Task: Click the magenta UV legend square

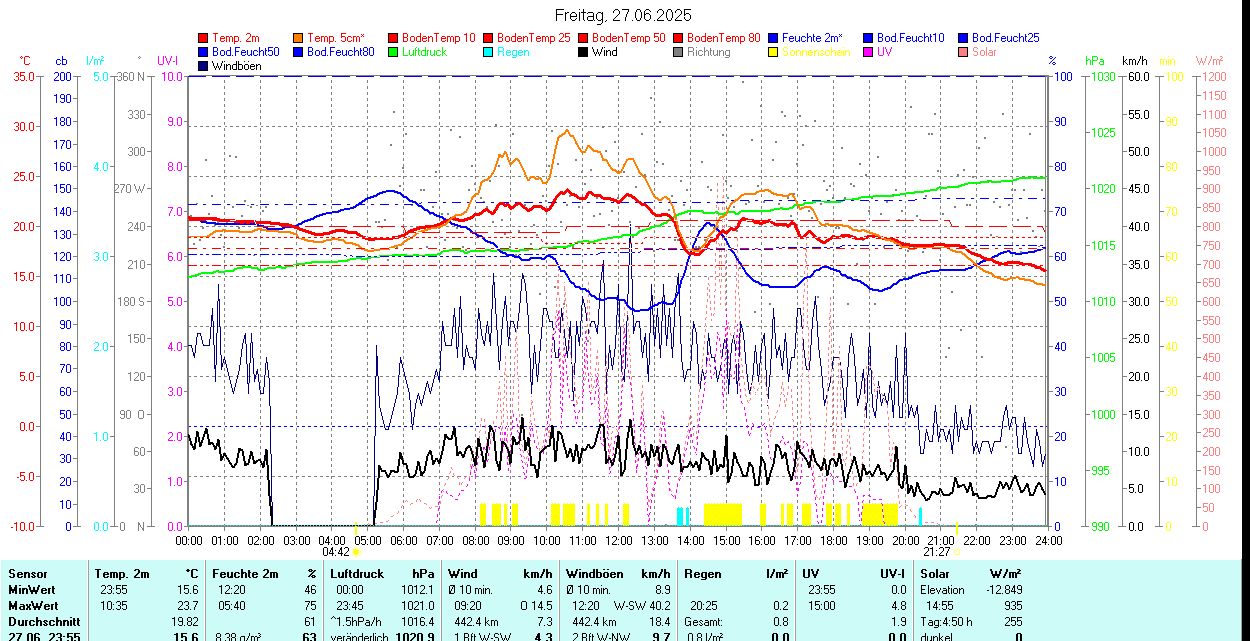Action: pyautogui.click(x=869, y=52)
